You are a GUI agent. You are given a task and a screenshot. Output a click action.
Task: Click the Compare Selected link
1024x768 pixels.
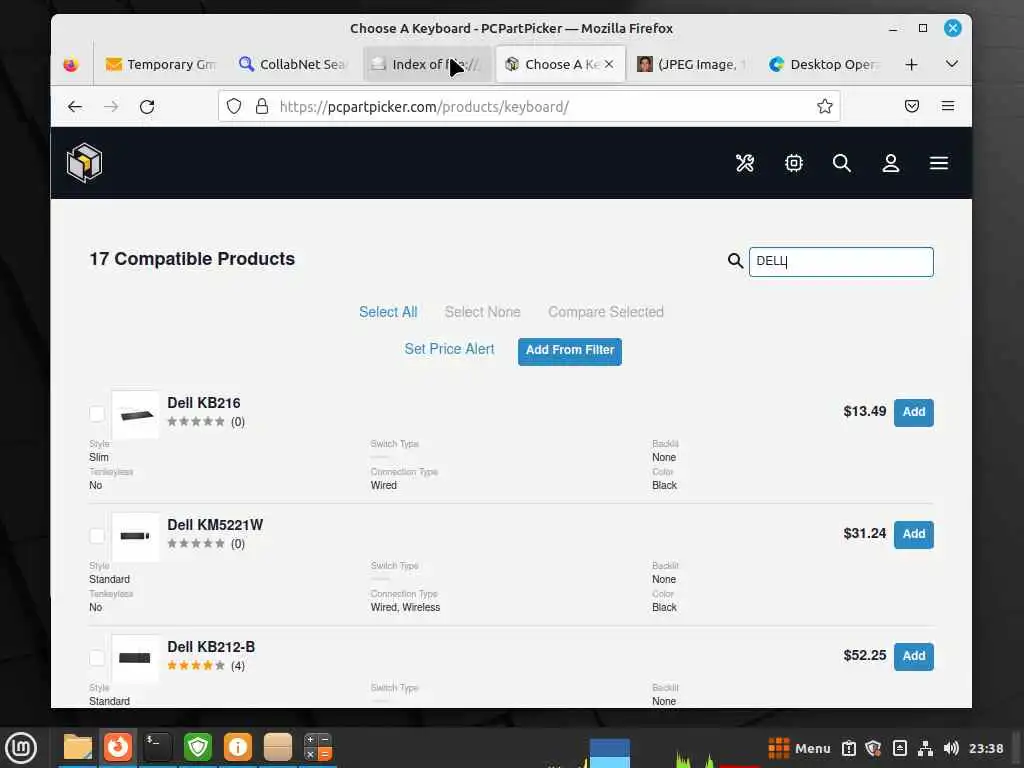click(605, 312)
